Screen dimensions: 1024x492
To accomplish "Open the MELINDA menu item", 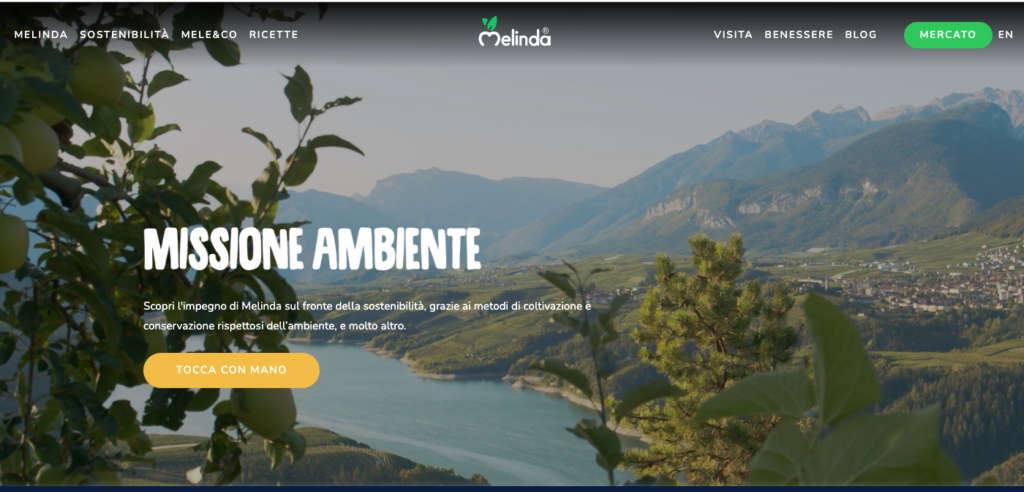I will (41, 35).
